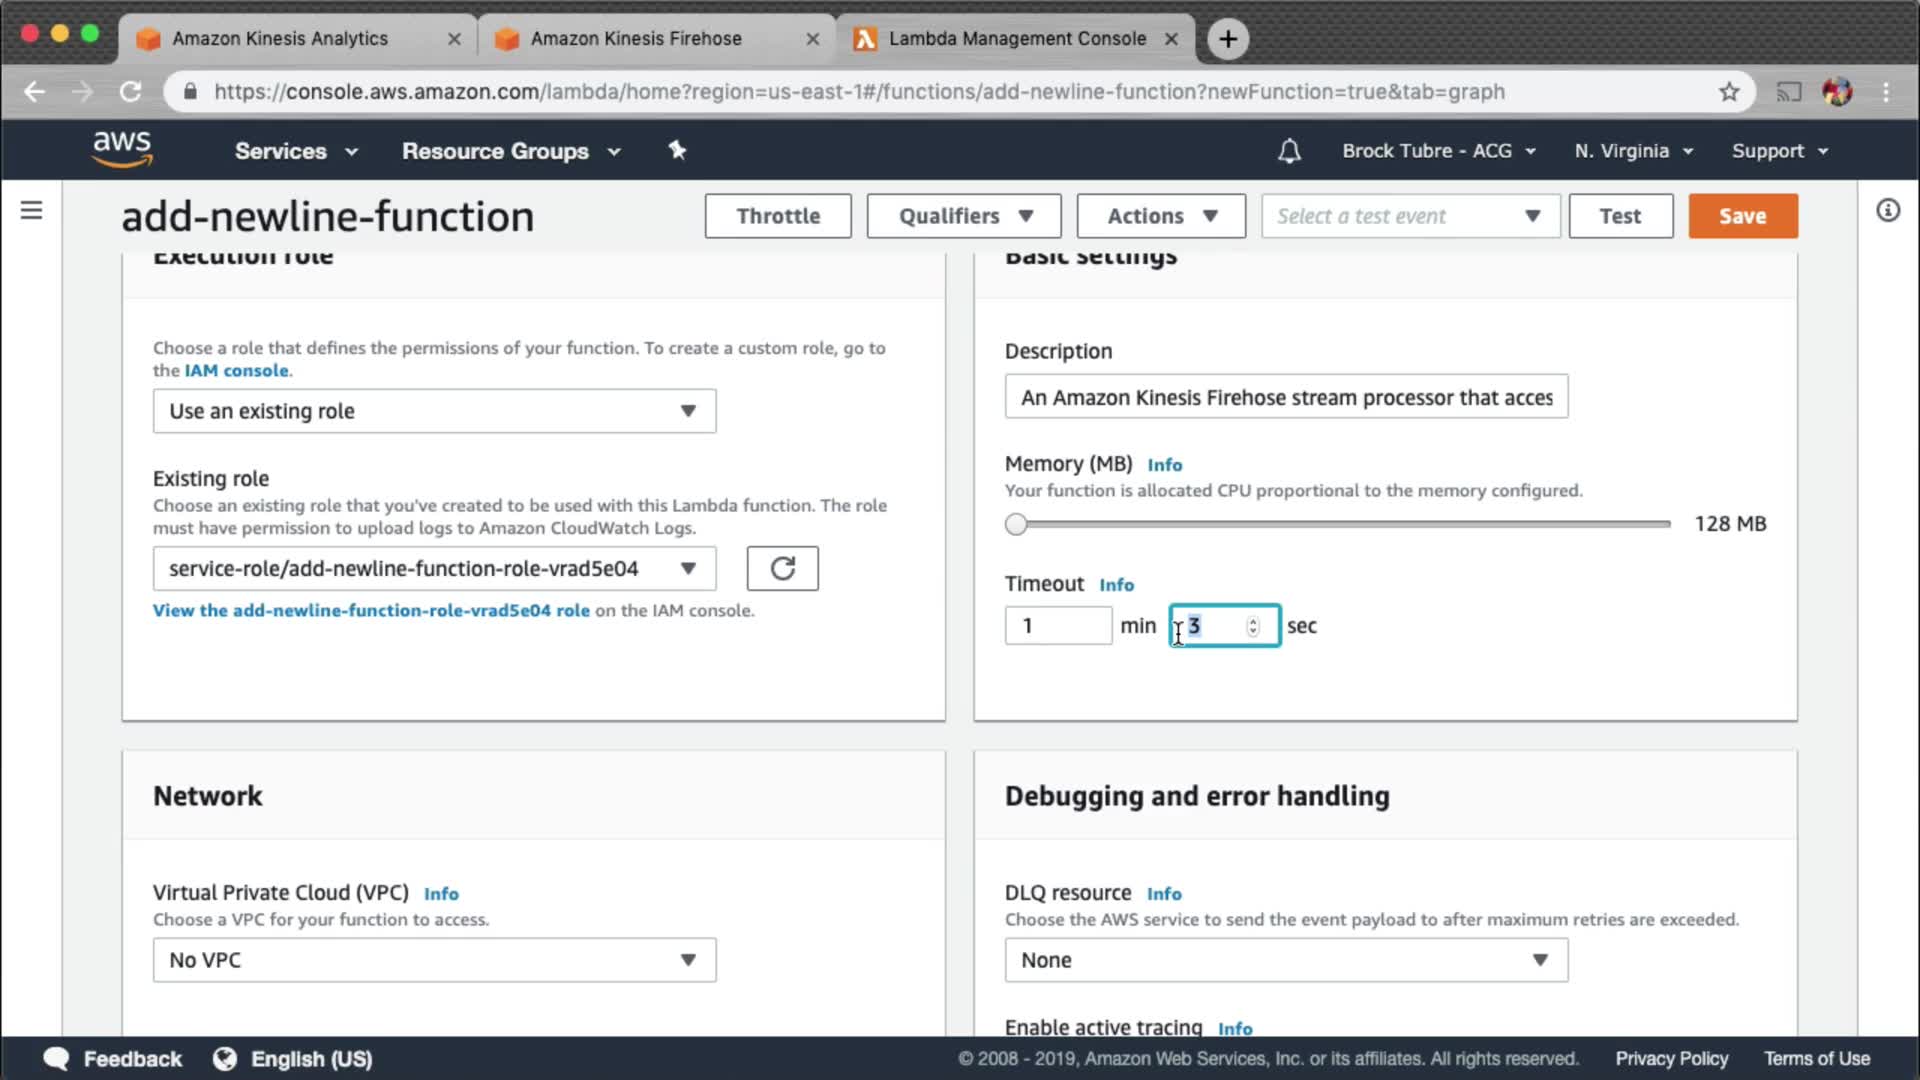Switch to the Amazon Kinesis Firehose tab

(x=636, y=38)
